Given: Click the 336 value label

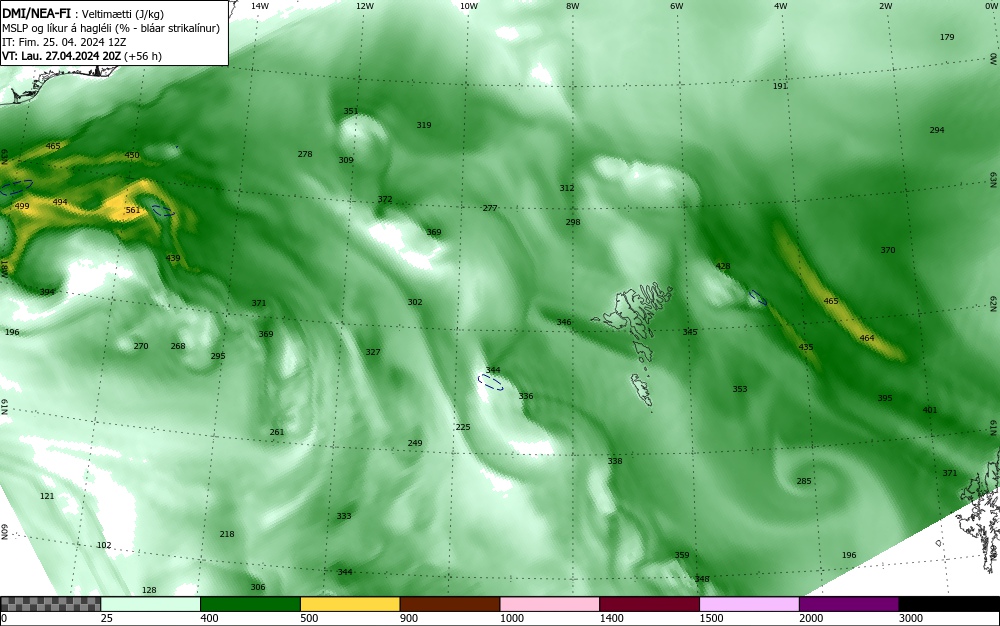Looking at the screenshot, I should click(x=526, y=396).
